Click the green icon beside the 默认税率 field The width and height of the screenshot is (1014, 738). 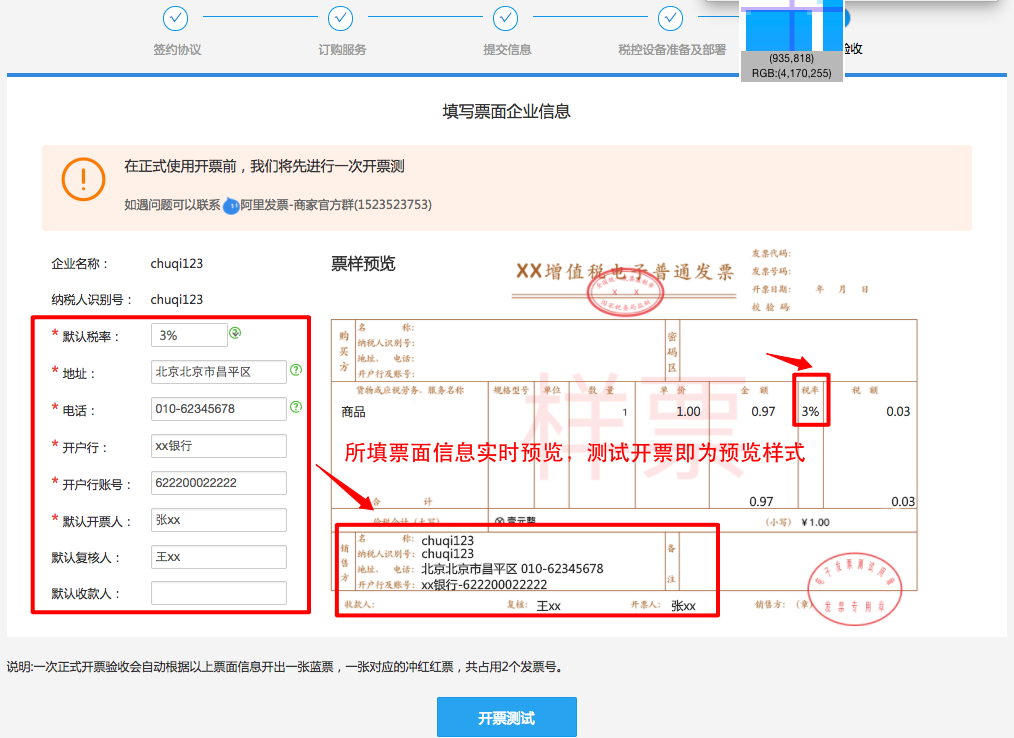[x=235, y=332]
